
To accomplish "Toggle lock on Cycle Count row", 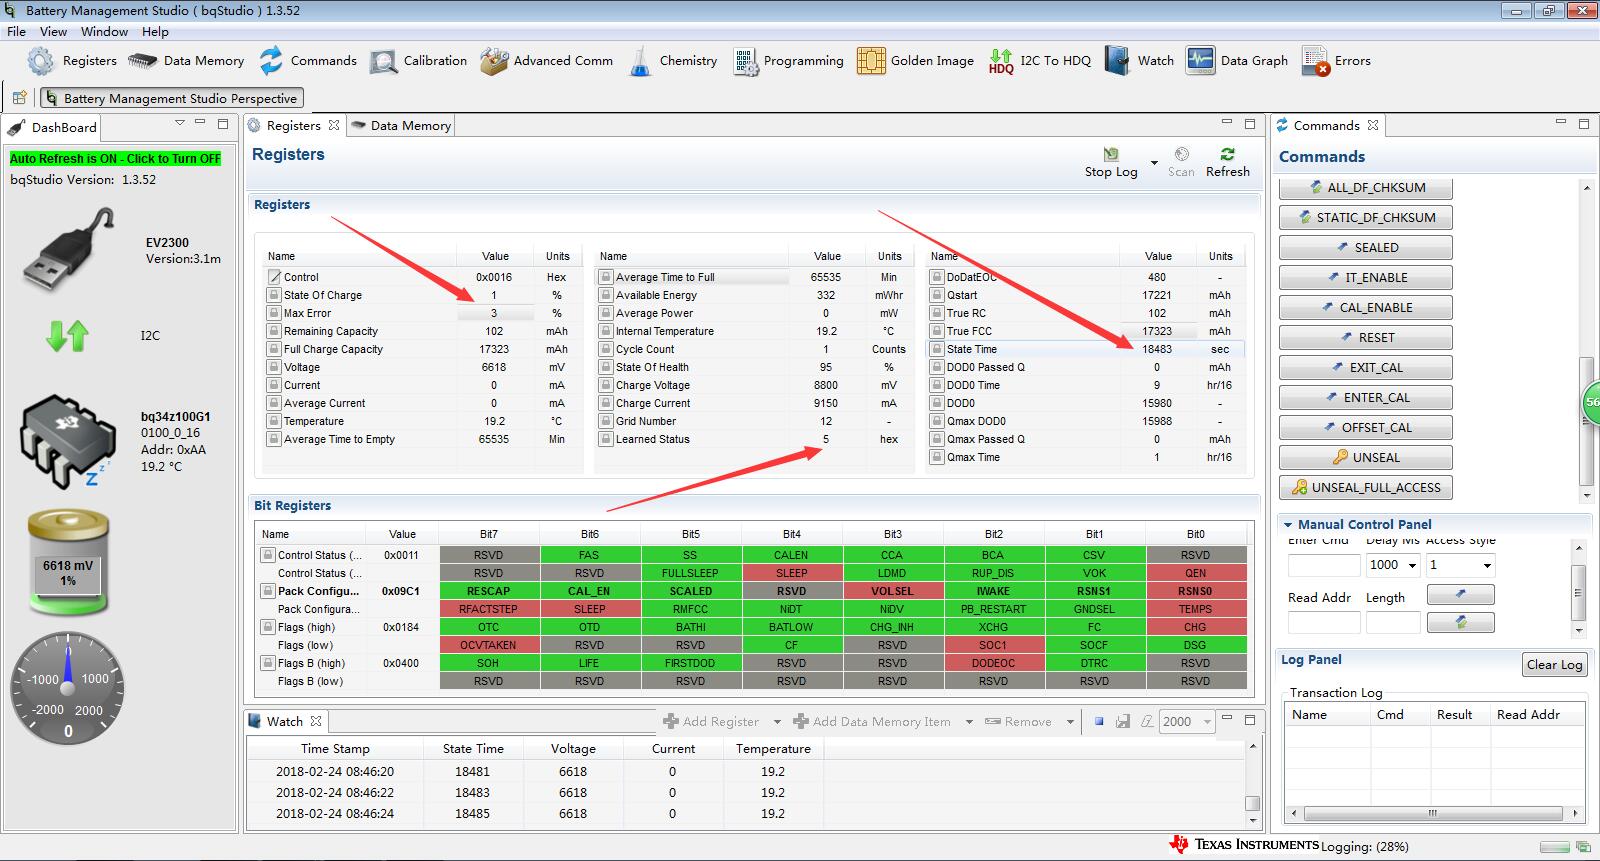I will pos(605,349).
